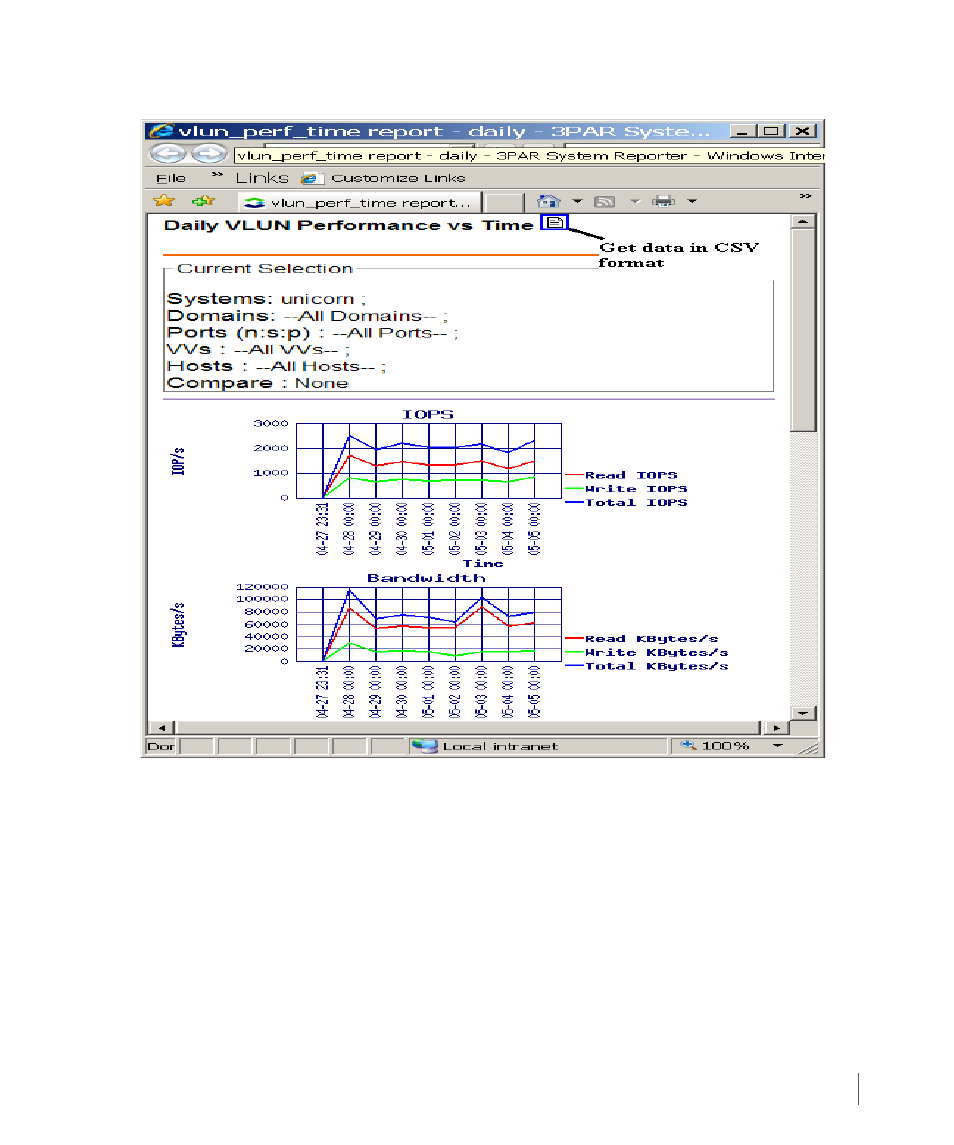
Task: Click the Links toolbar label
Action: (262, 178)
